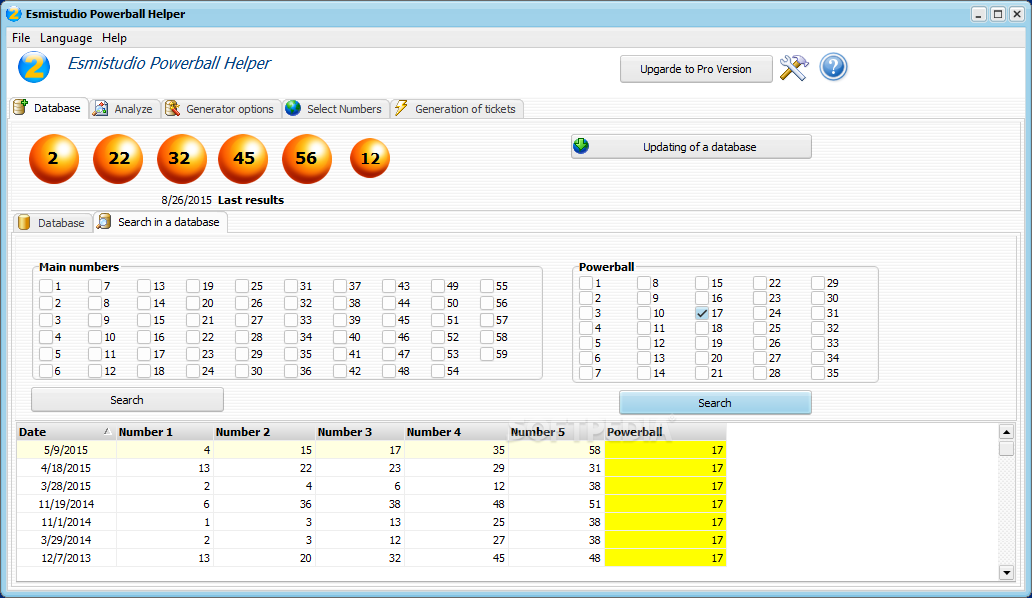
Task: Check Powerball number 1 checkbox
Action: pyautogui.click(x=586, y=283)
